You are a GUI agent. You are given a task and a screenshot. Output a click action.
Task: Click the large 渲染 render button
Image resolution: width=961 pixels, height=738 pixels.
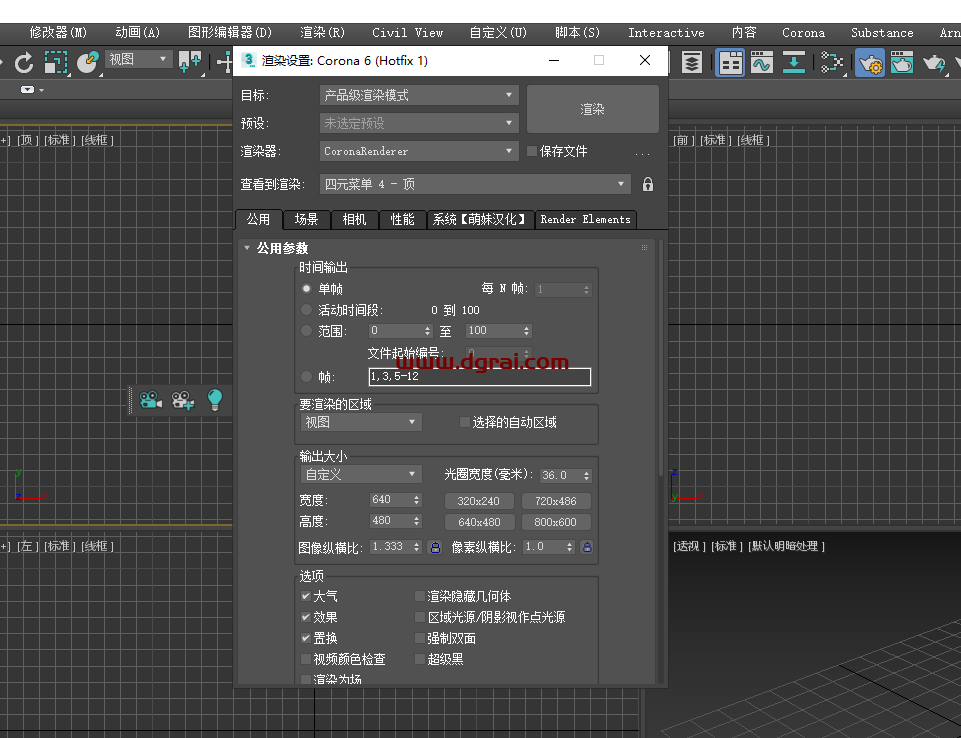(593, 109)
